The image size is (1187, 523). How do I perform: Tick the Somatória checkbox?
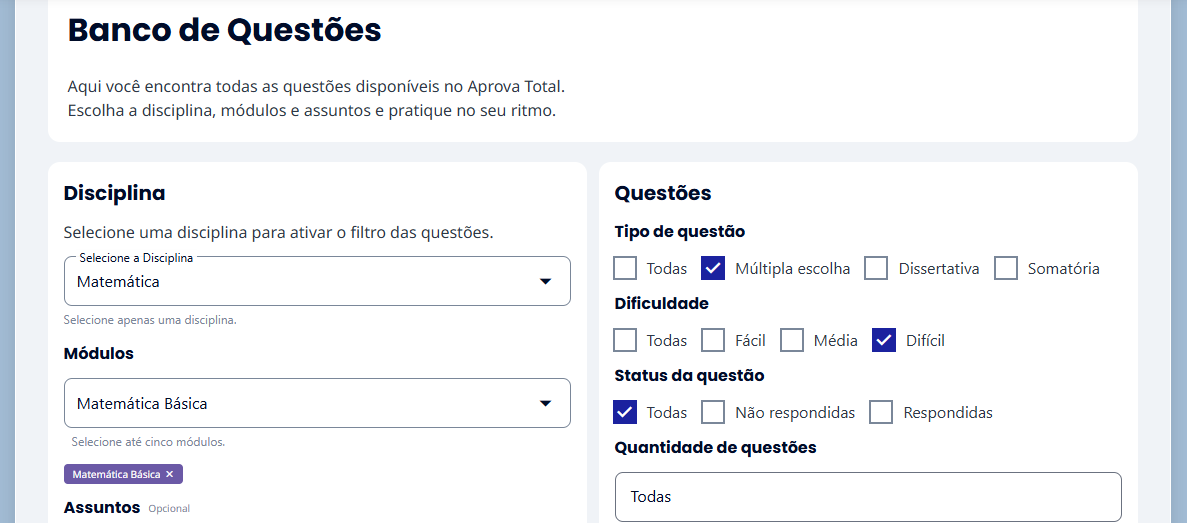pyautogui.click(x=1005, y=268)
